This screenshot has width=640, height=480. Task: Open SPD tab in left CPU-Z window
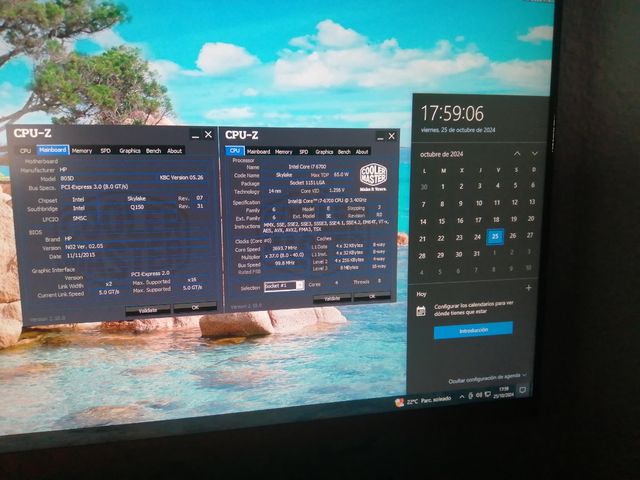click(x=105, y=151)
